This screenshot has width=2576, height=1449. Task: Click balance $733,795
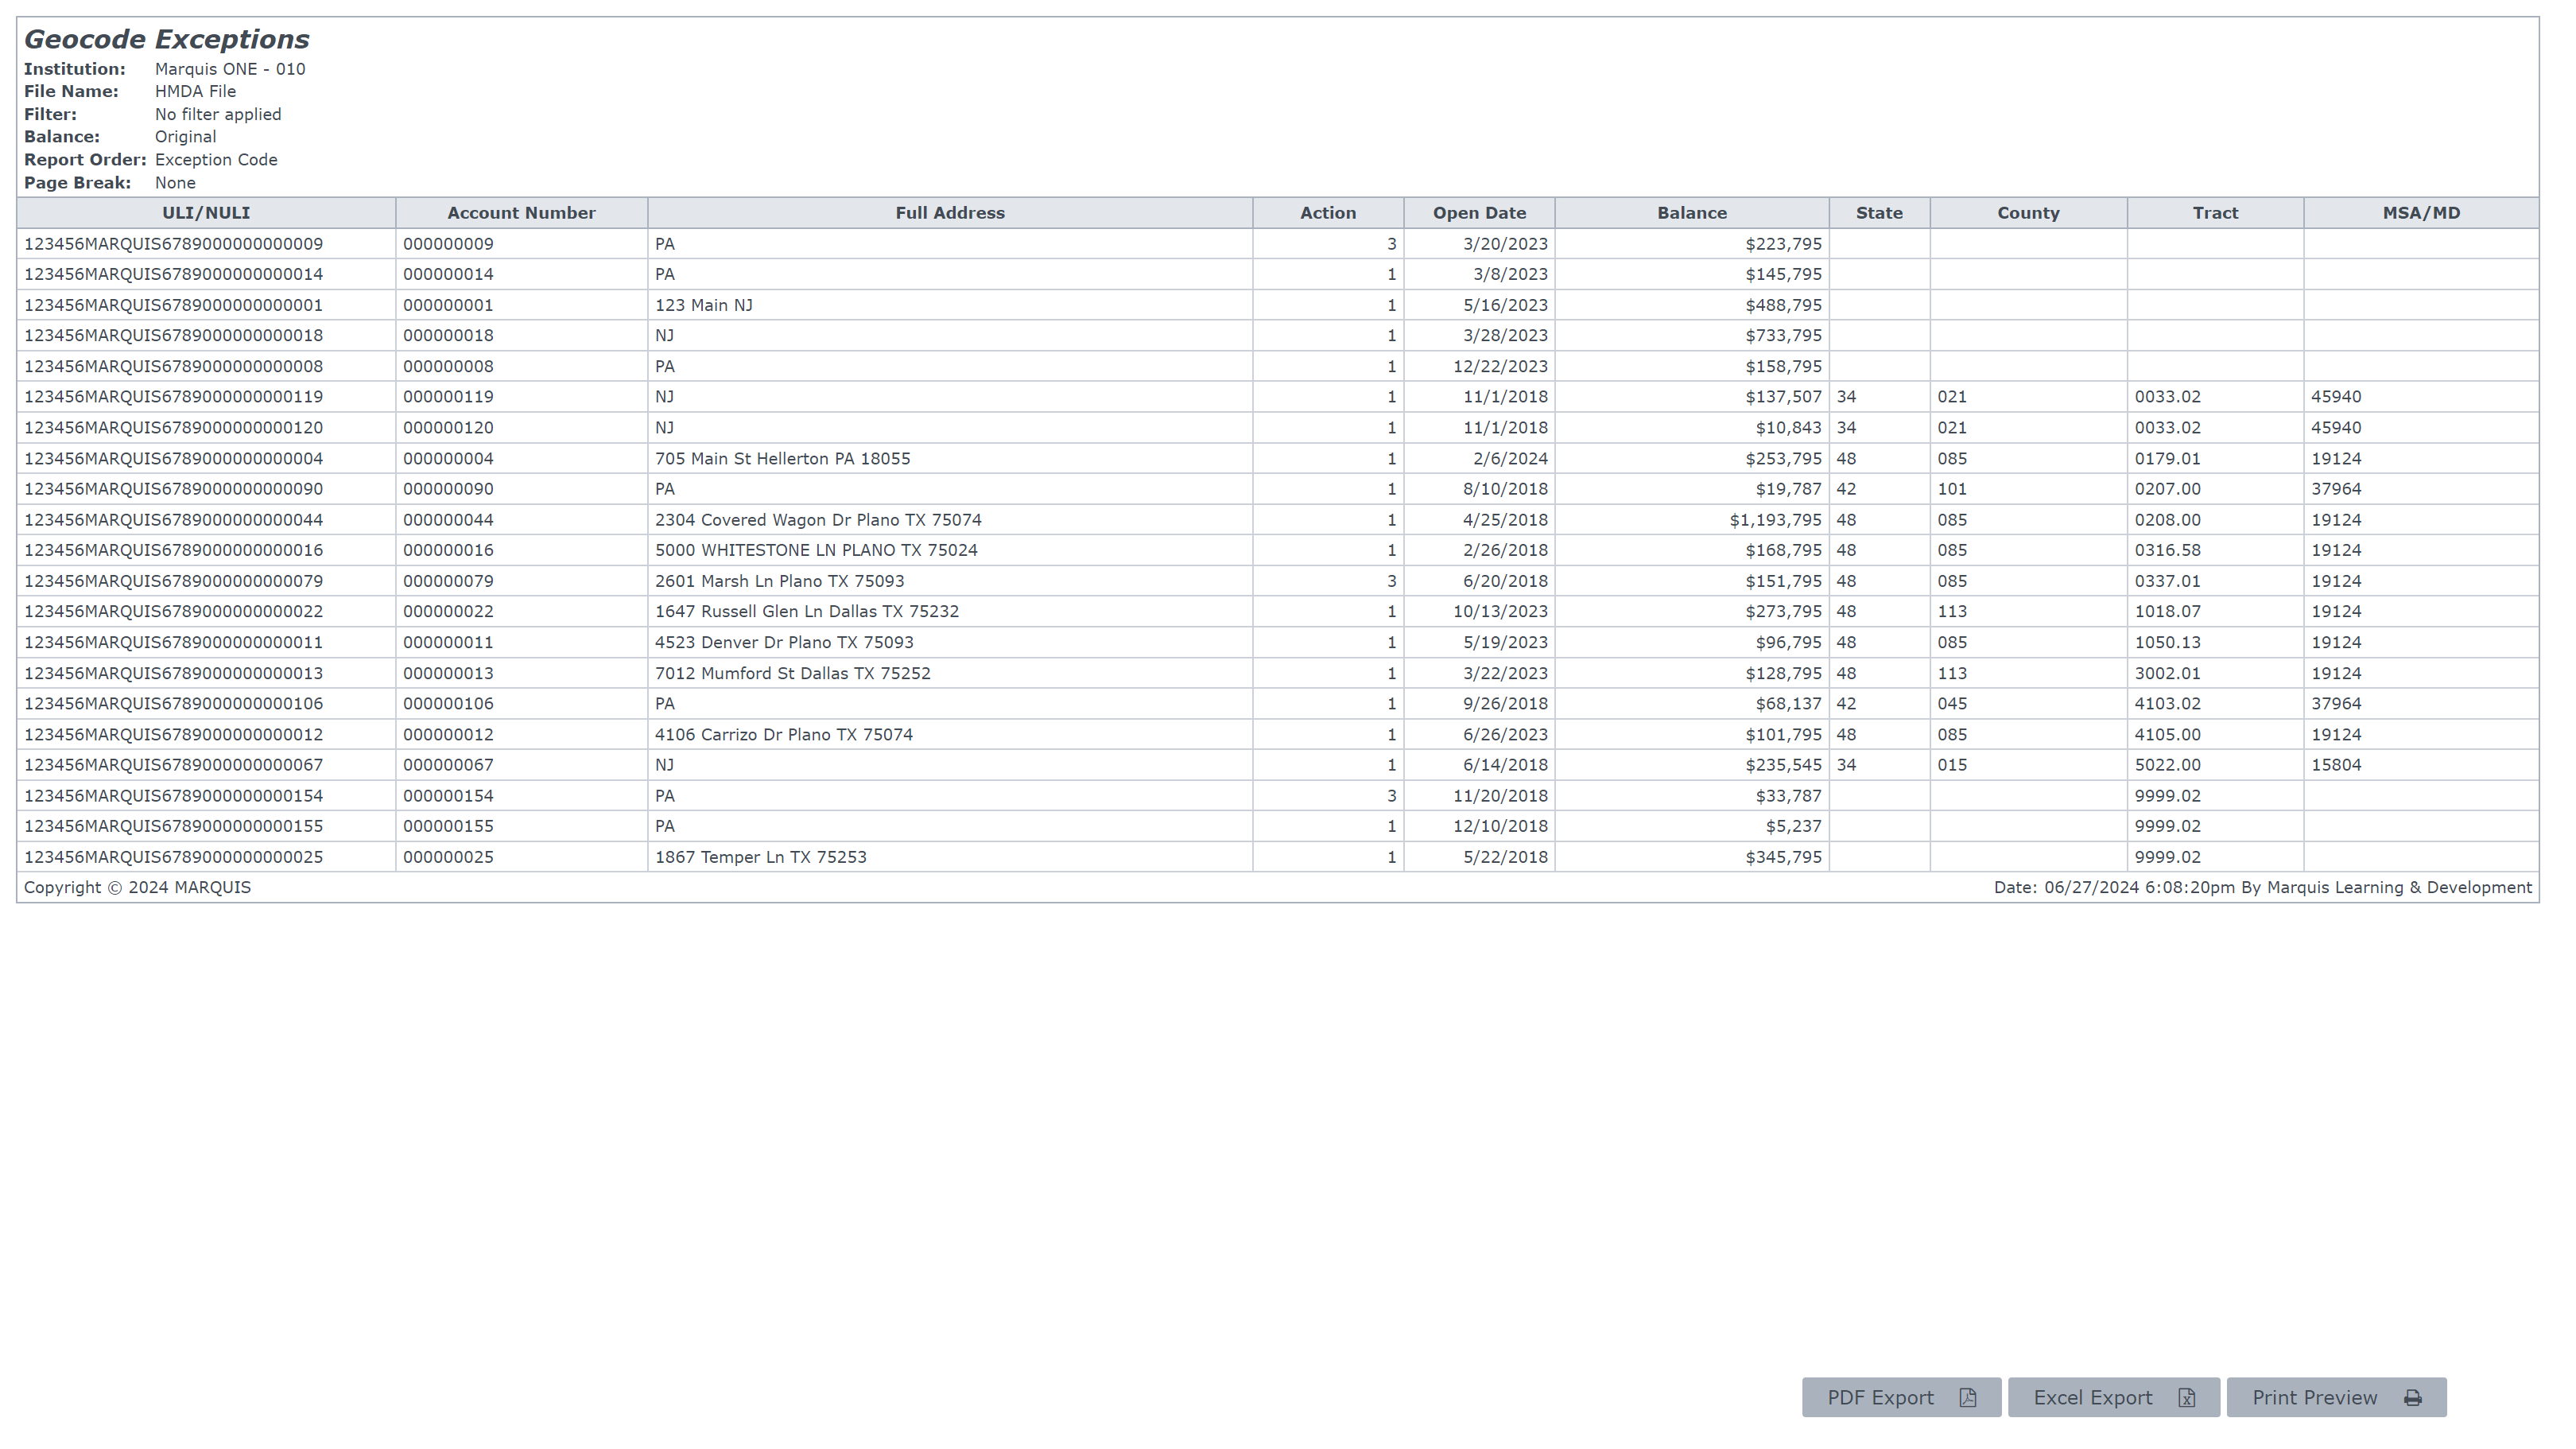pyautogui.click(x=1783, y=335)
